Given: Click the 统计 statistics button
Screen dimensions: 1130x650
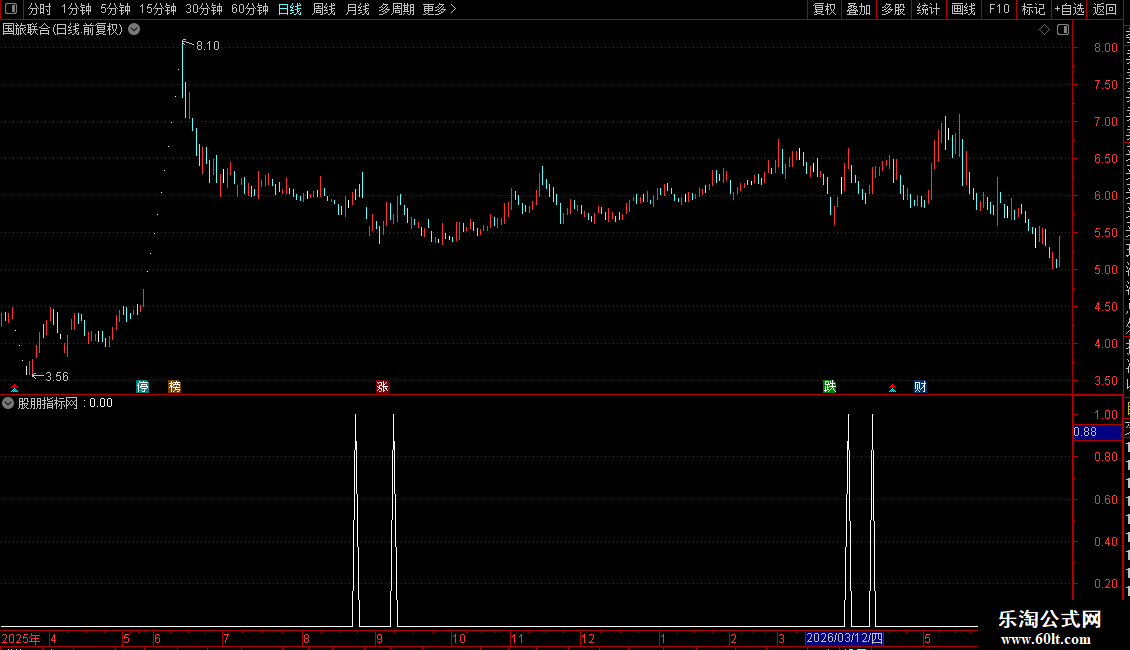Looking at the screenshot, I should coord(927,9).
